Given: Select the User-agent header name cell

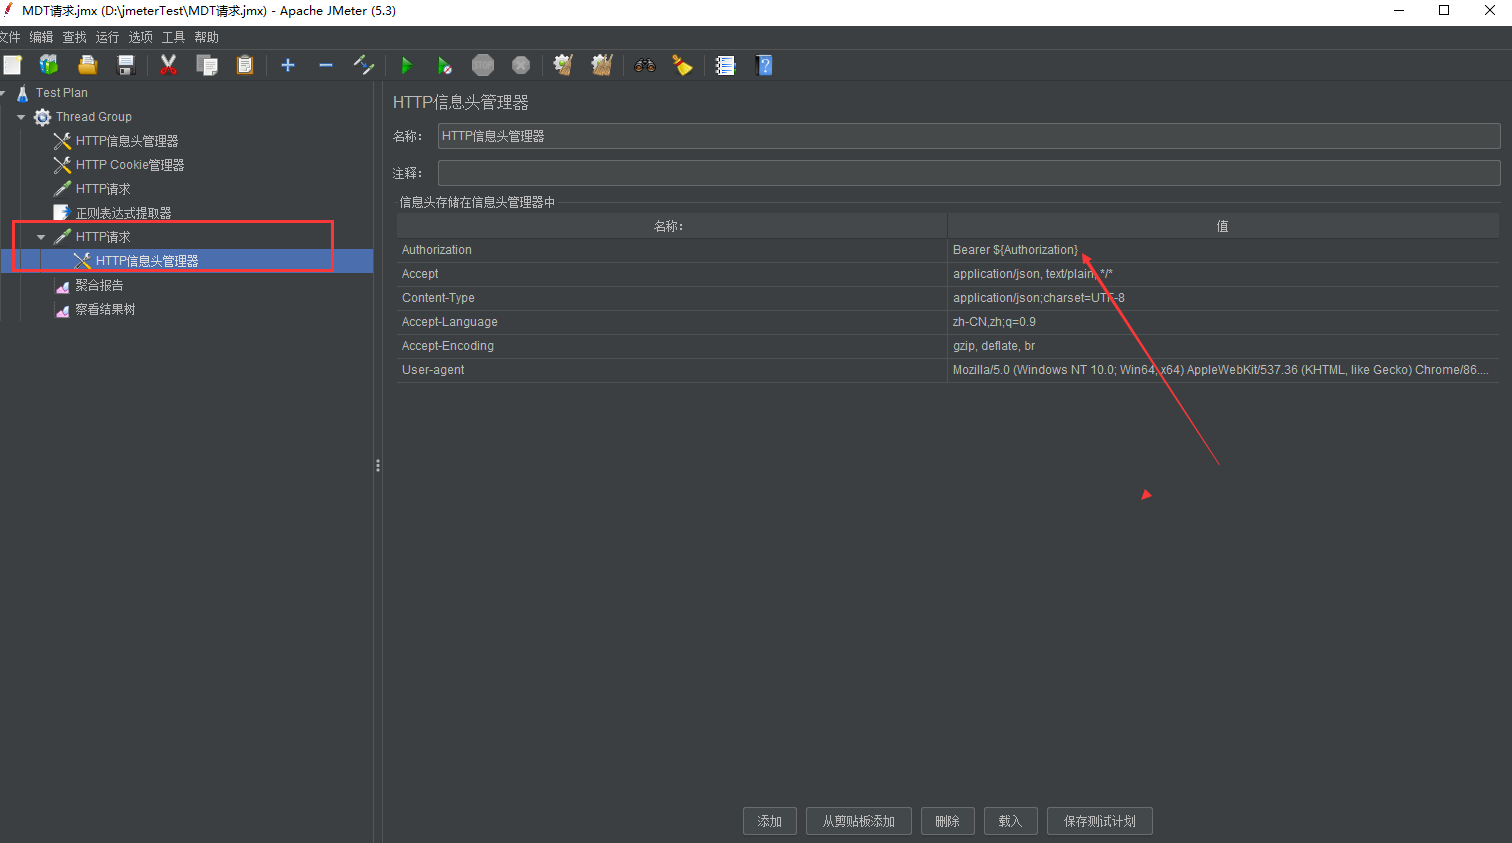Looking at the screenshot, I should point(671,370).
